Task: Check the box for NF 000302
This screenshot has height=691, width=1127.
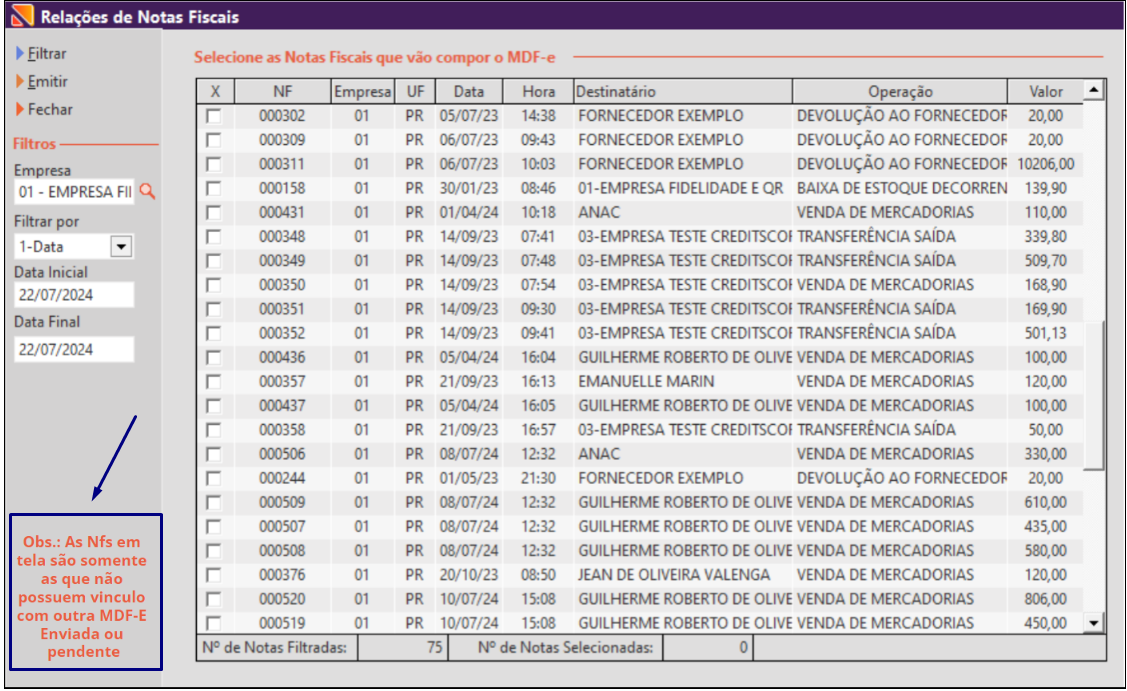Action: 213,116
